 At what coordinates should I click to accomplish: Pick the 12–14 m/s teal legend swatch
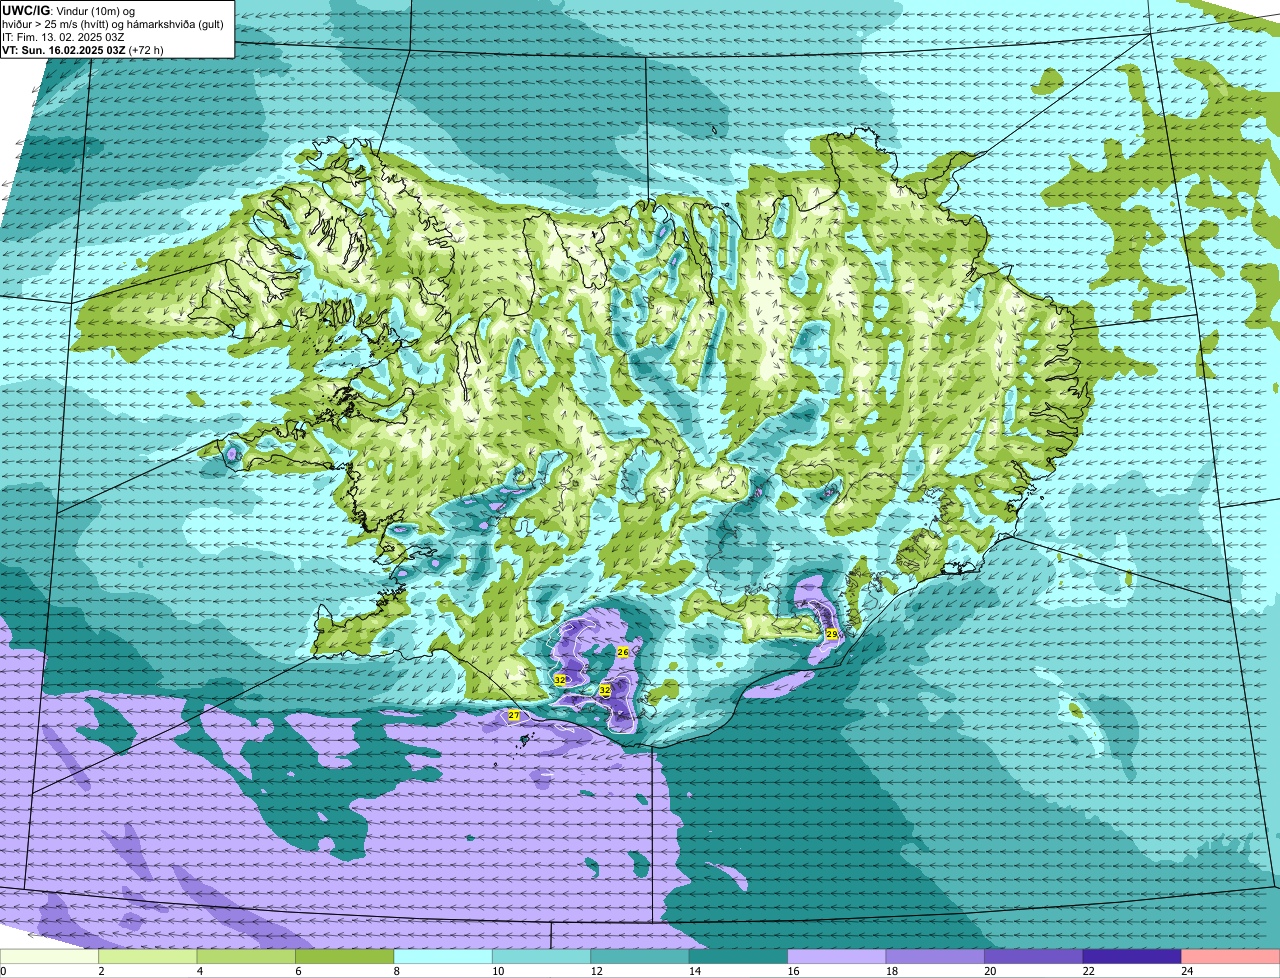640,957
